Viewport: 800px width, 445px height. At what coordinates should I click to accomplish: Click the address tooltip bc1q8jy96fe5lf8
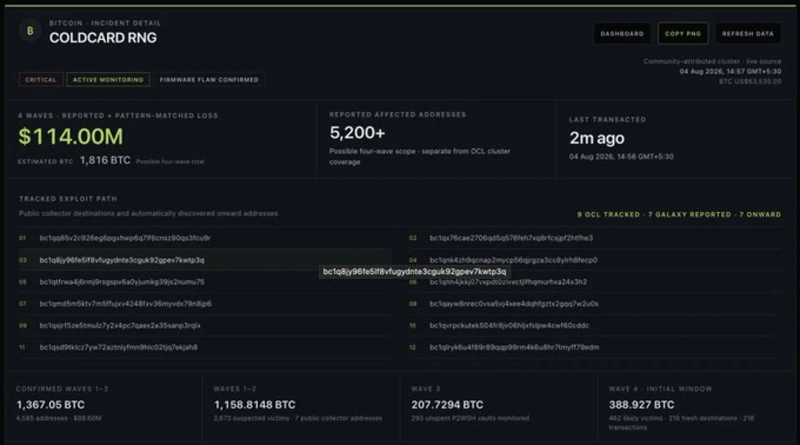(x=415, y=271)
